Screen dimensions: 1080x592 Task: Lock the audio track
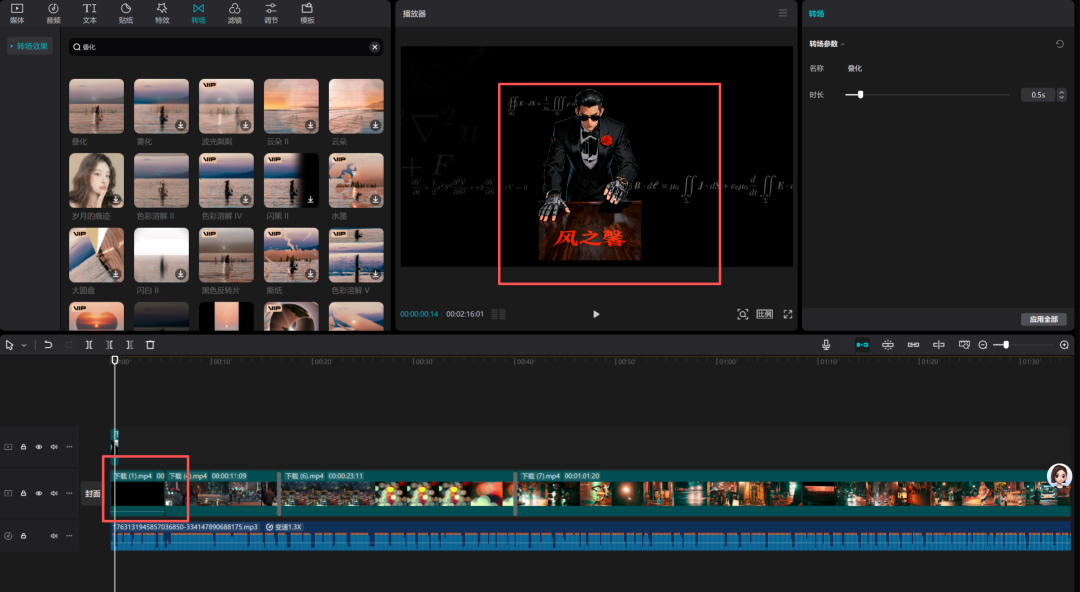click(x=23, y=536)
